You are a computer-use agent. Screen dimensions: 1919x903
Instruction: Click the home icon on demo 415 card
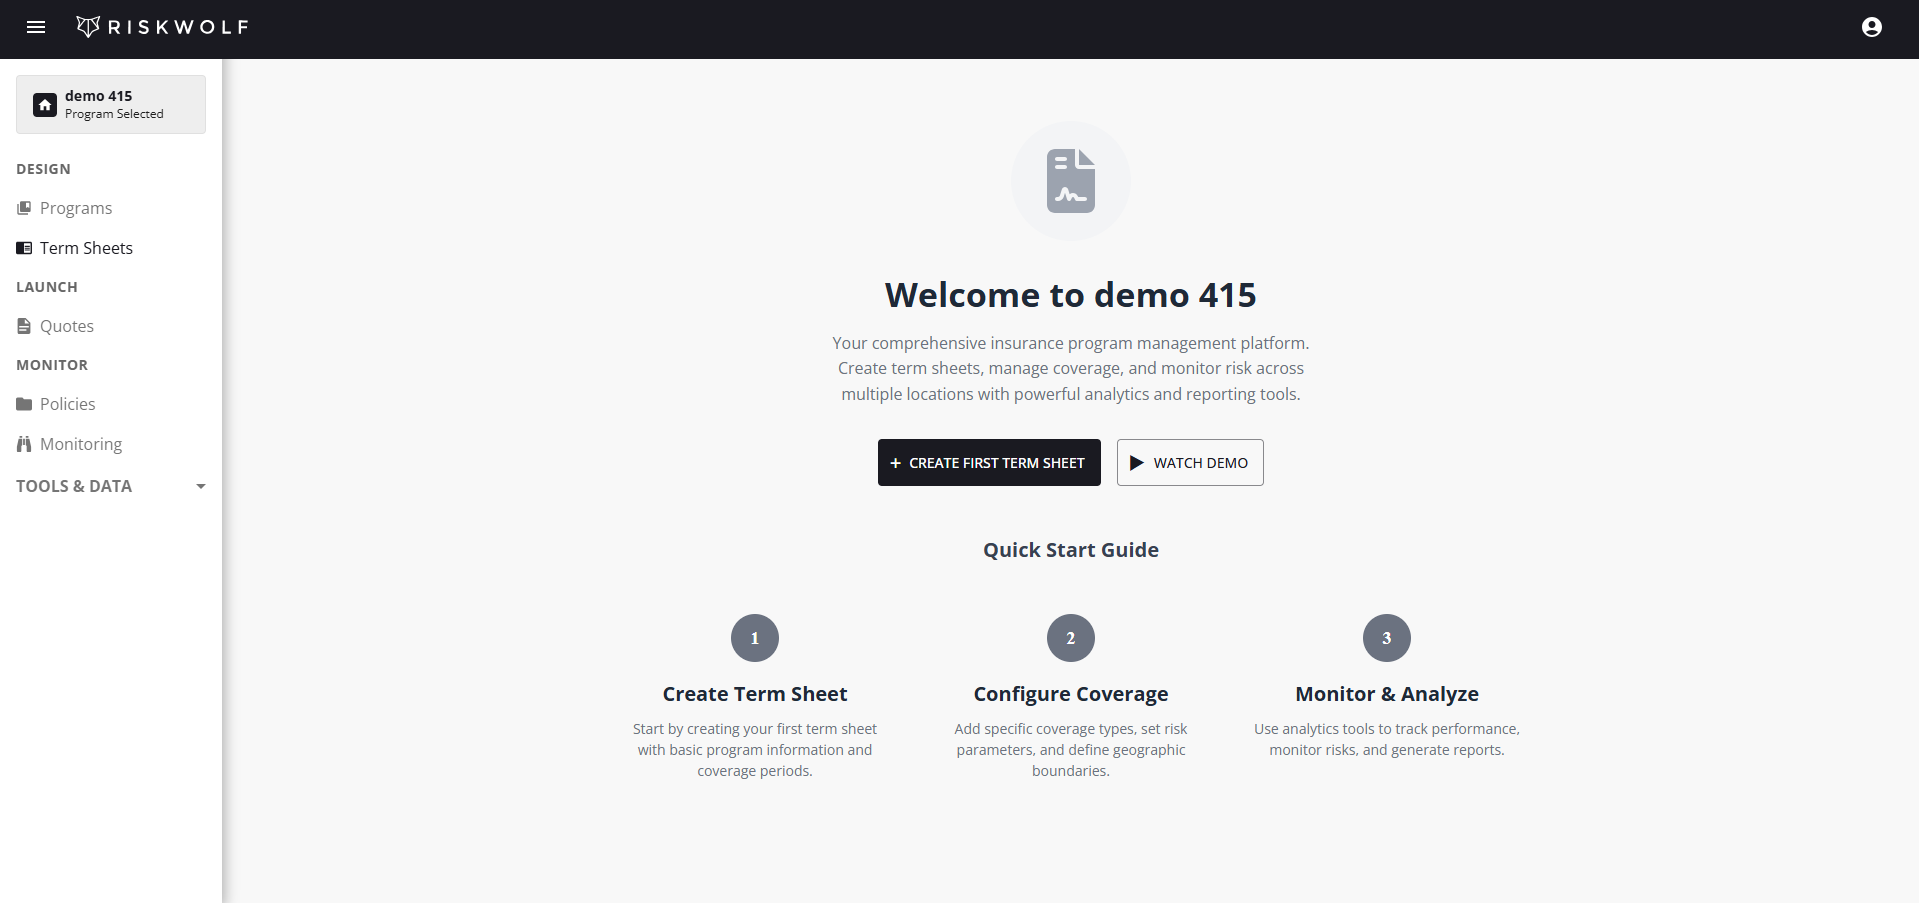click(44, 104)
